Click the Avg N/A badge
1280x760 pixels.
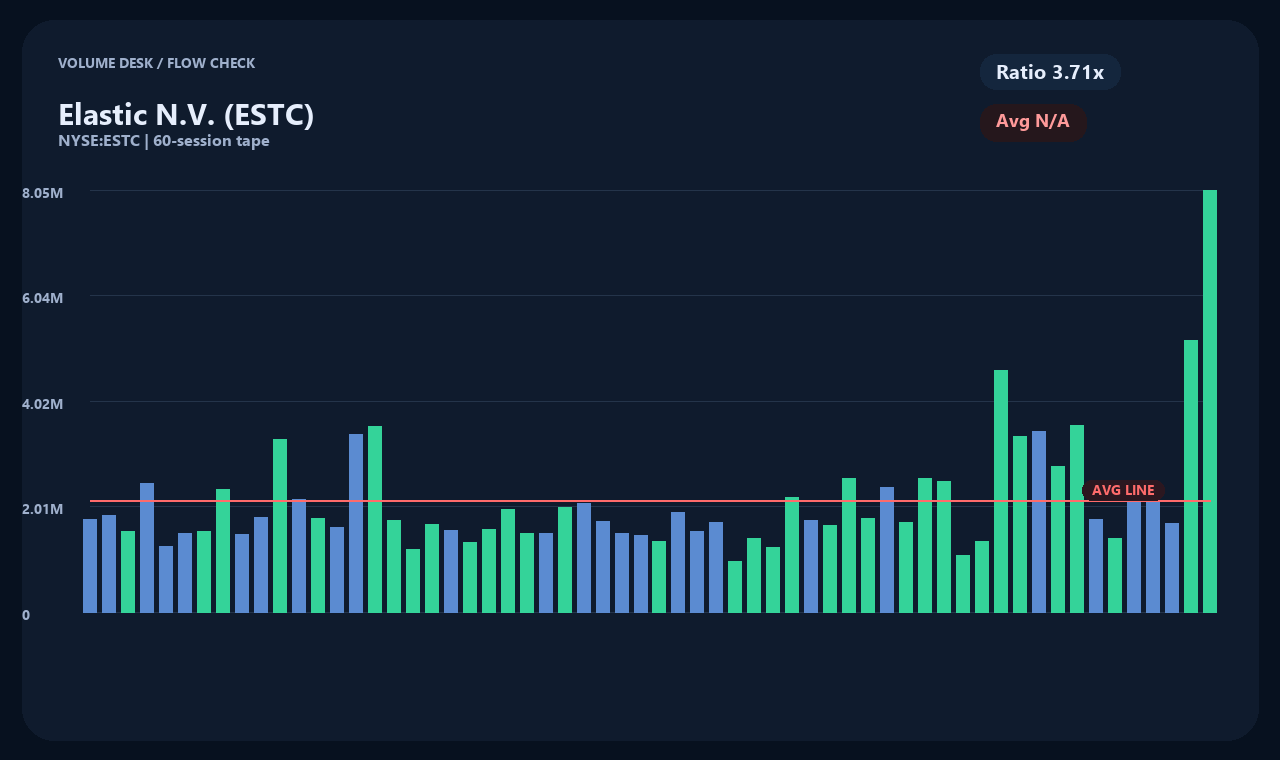(x=1033, y=122)
